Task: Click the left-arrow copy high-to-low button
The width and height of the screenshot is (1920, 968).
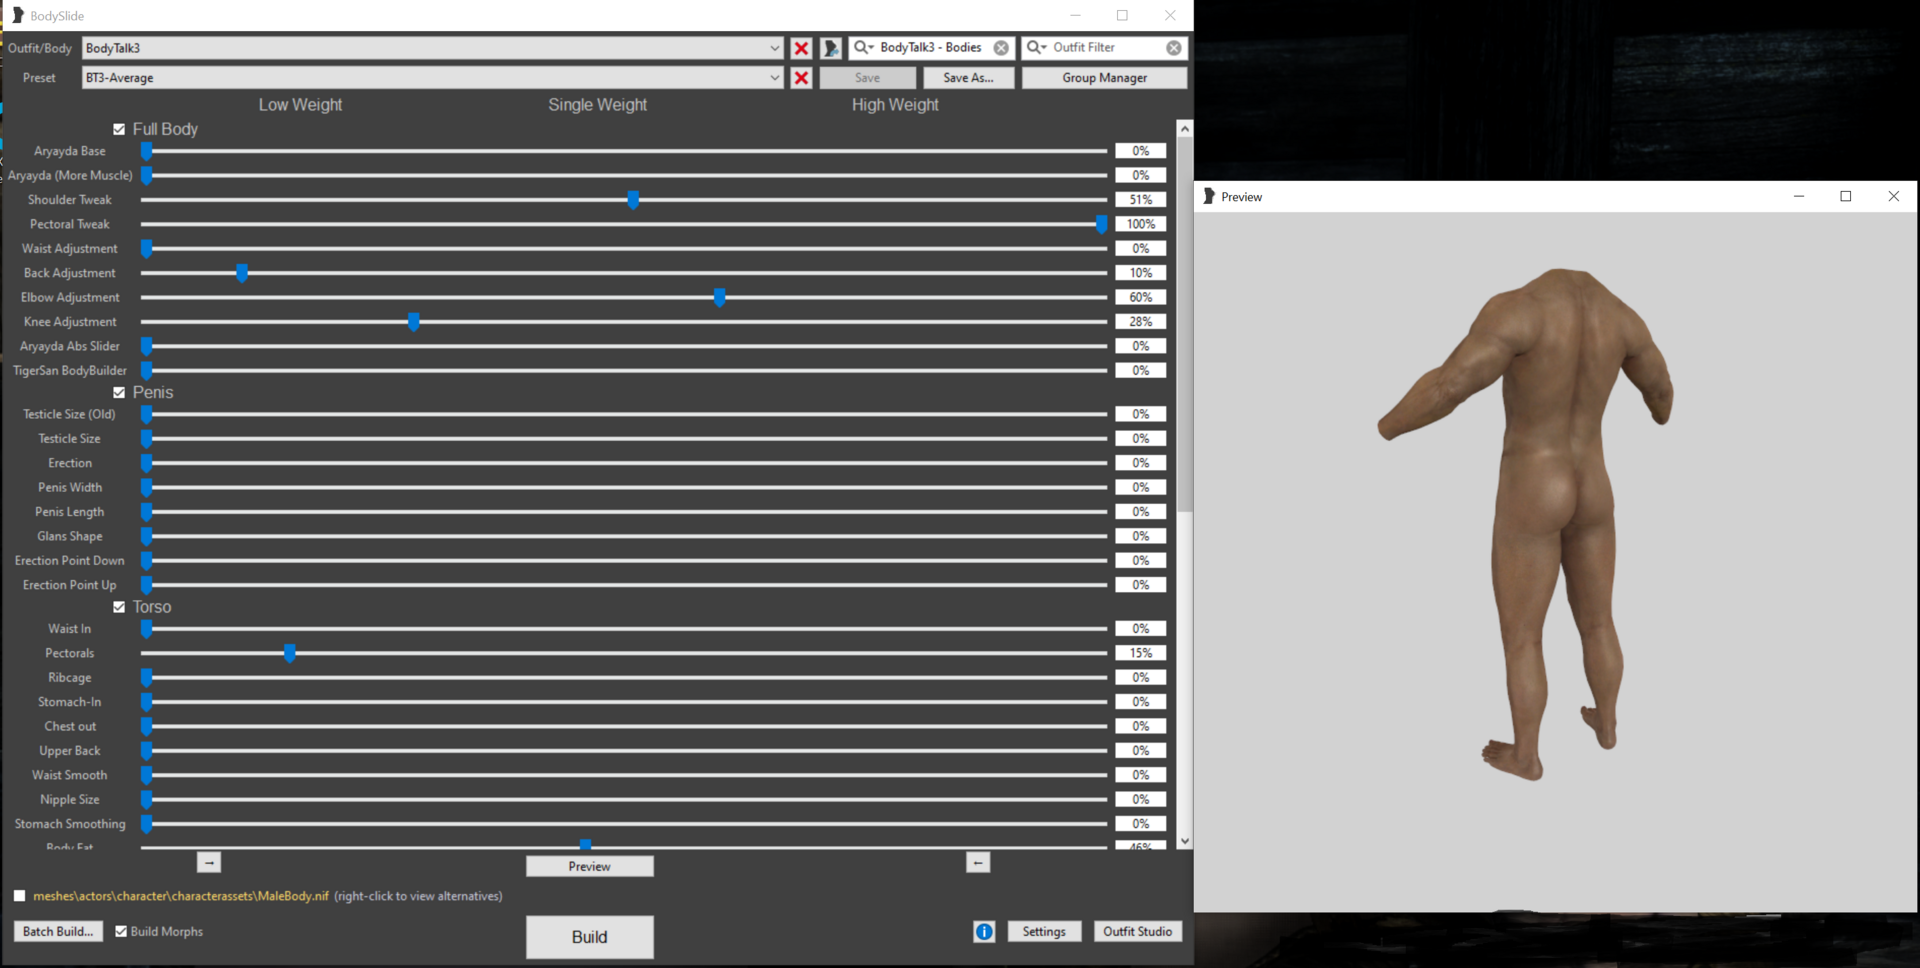Action: point(978,862)
